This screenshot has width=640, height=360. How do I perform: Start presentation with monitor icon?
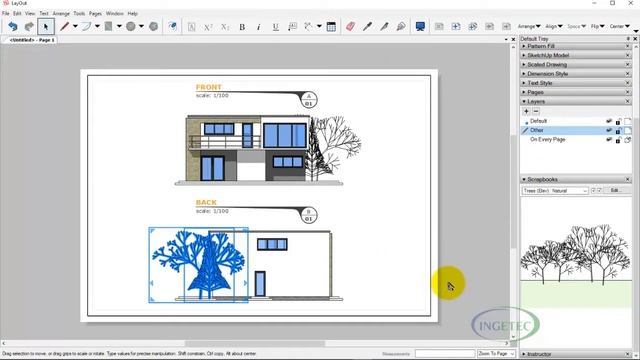click(x=420, y=27)
